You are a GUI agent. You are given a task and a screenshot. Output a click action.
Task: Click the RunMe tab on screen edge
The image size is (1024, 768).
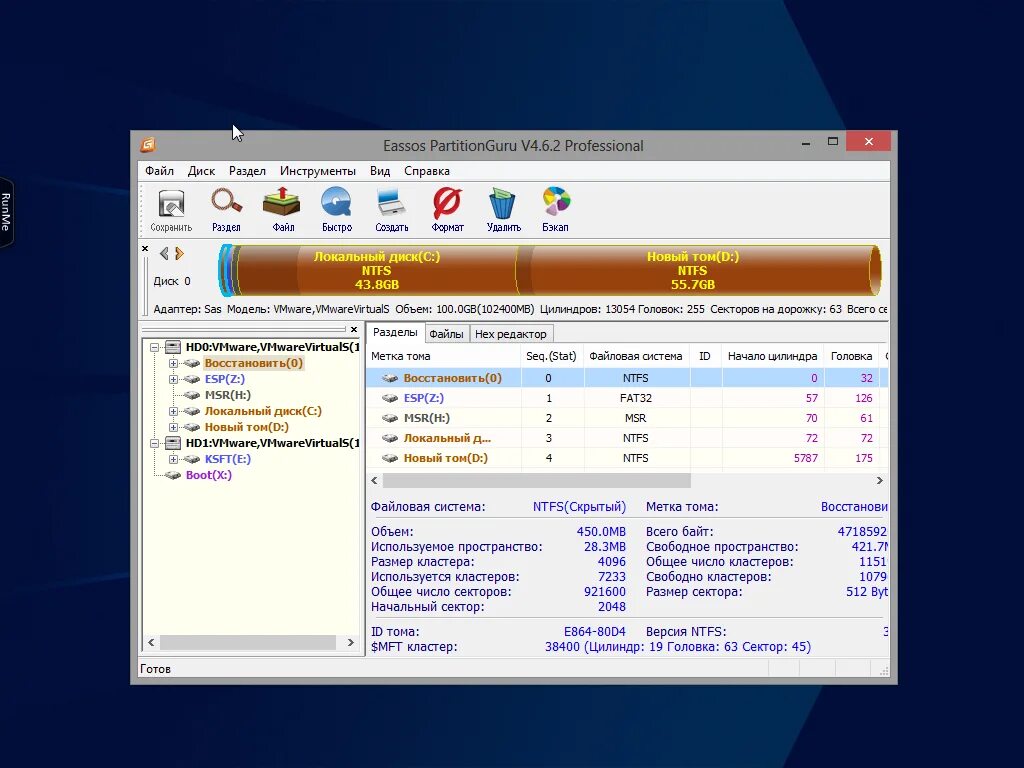click(x=6, y=212)
